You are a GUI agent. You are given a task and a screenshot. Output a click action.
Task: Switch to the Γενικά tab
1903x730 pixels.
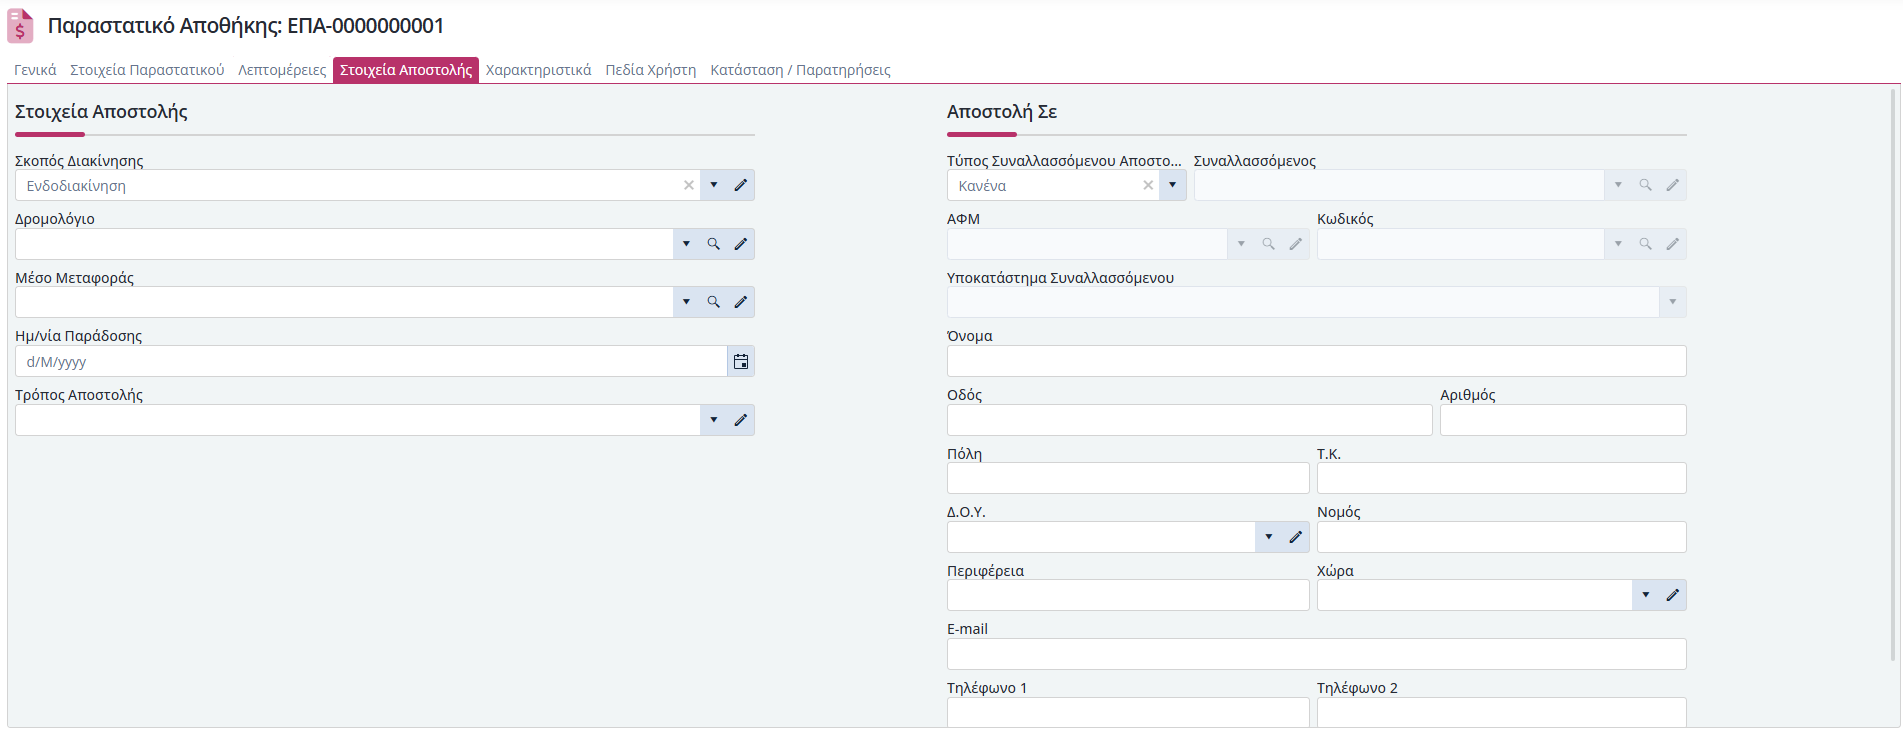[35, 70]
